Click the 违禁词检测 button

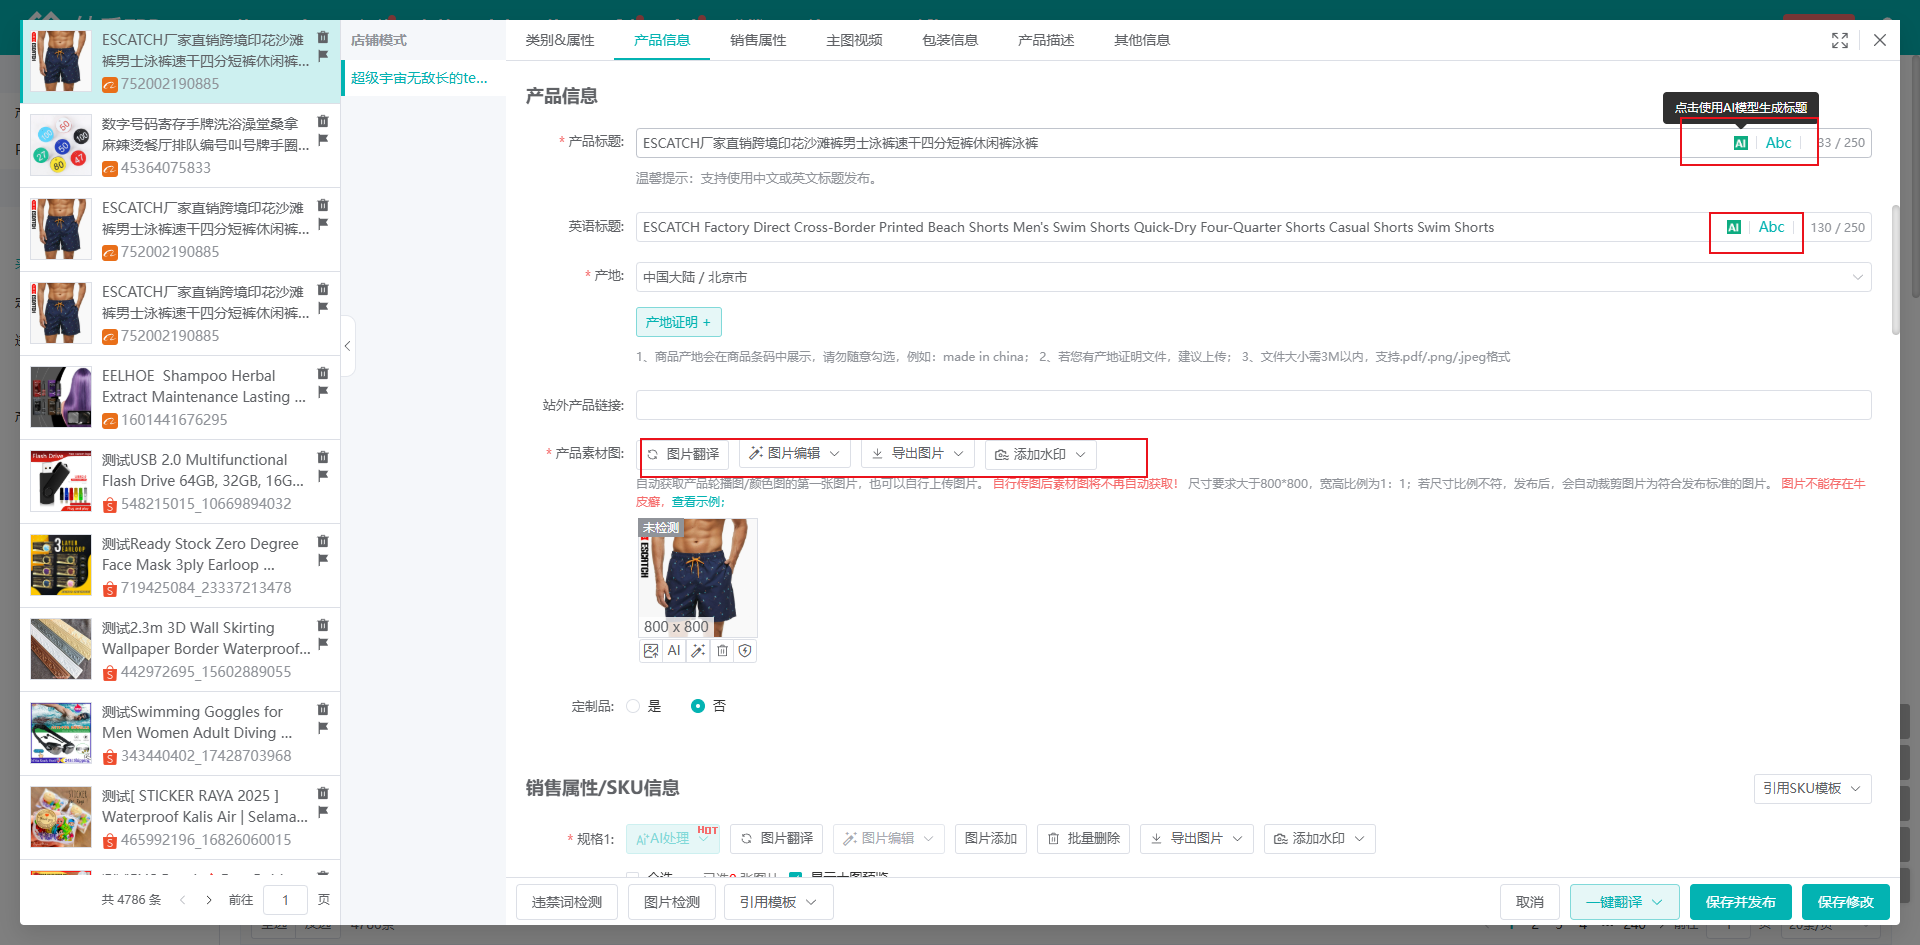pos(567,902)
